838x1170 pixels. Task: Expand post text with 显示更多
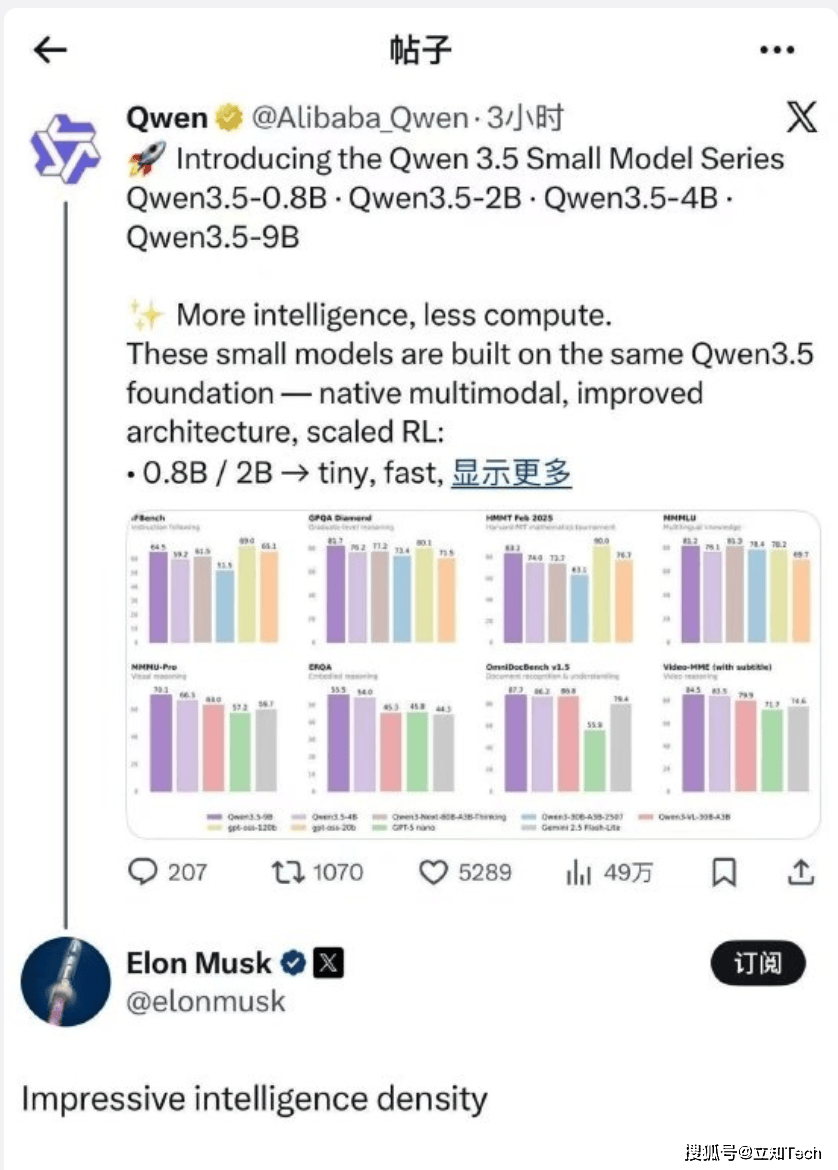[511, 472]
